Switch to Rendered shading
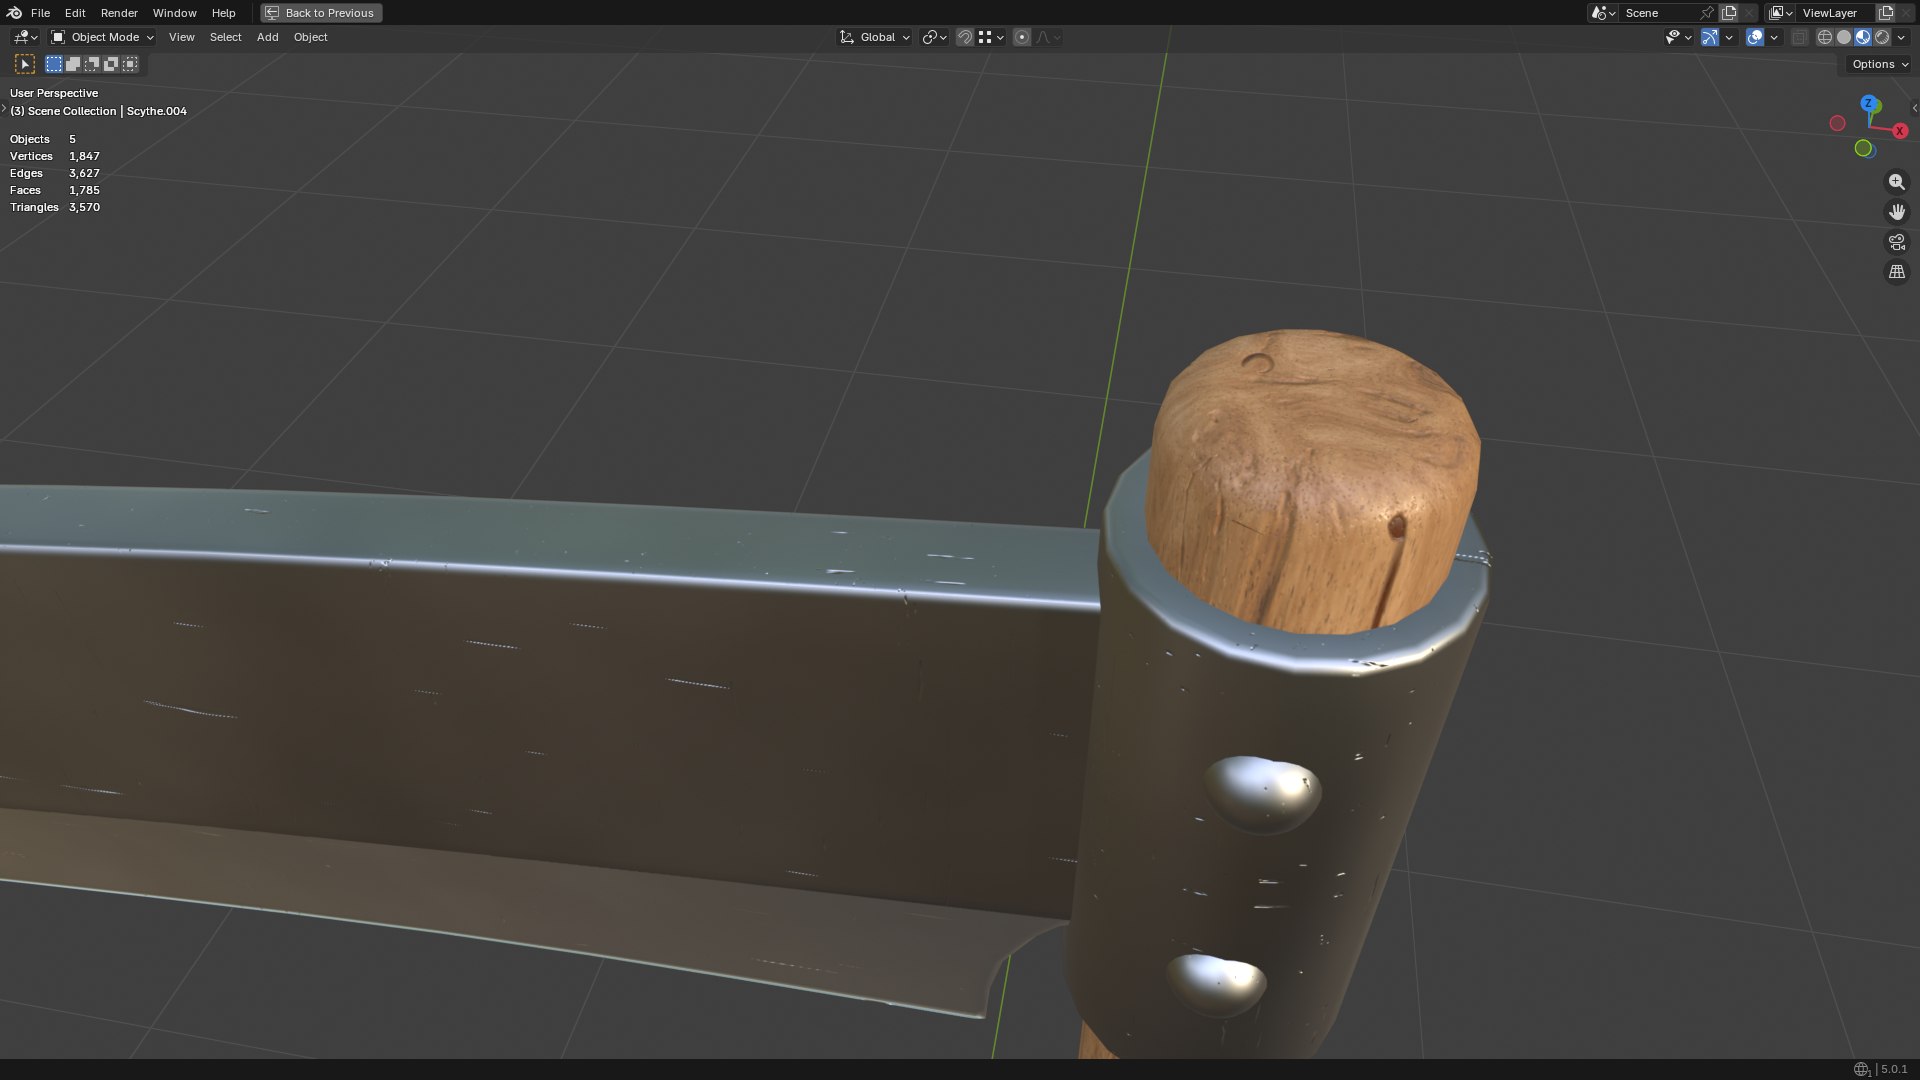The width and height of the screenshot is (1920, 1080). pyautogui.click(x=1882, y=37)
